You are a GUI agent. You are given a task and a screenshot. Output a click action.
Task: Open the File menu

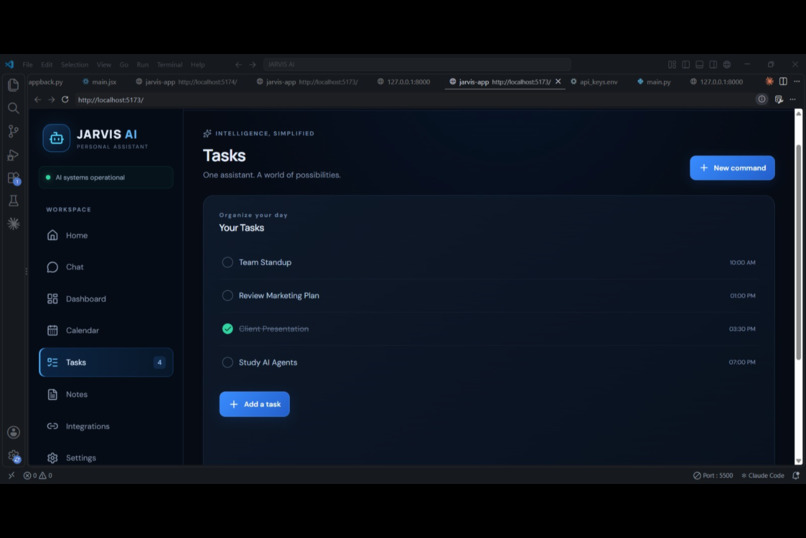pos(28,64)
